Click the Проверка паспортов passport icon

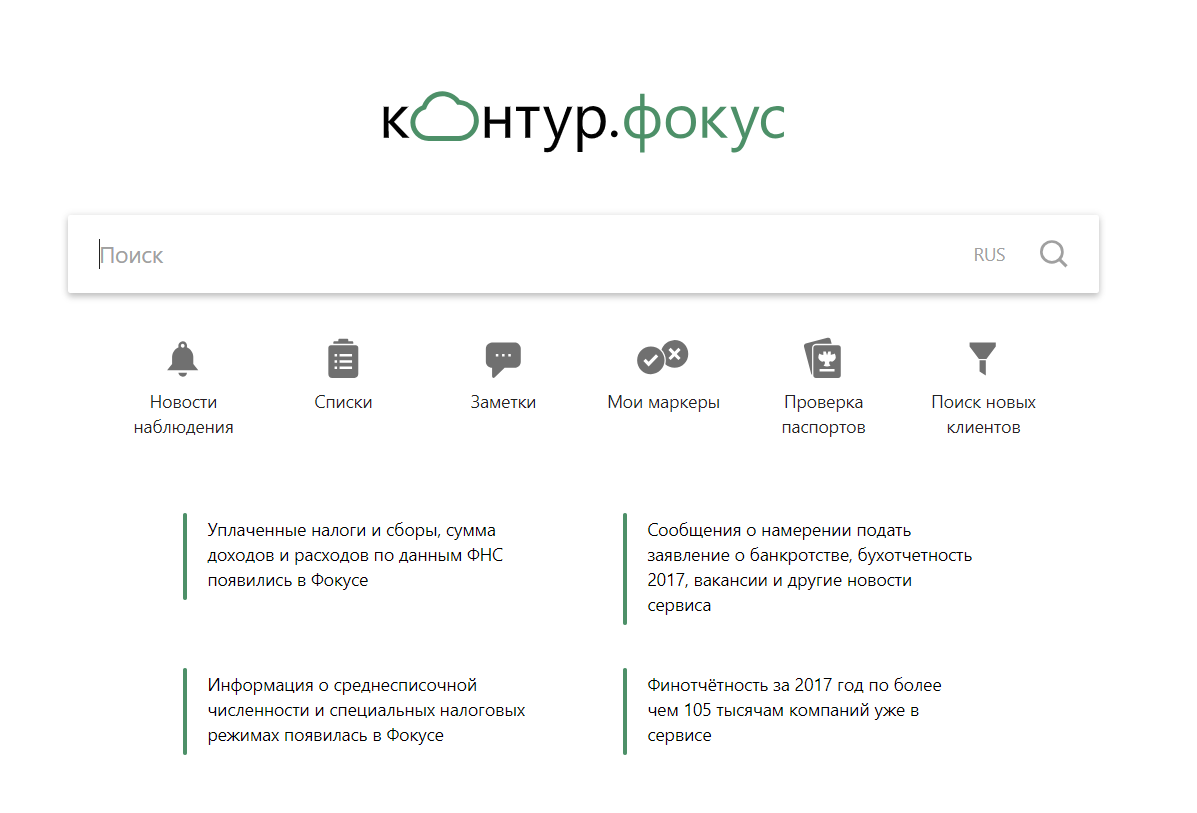coord(823,358)
